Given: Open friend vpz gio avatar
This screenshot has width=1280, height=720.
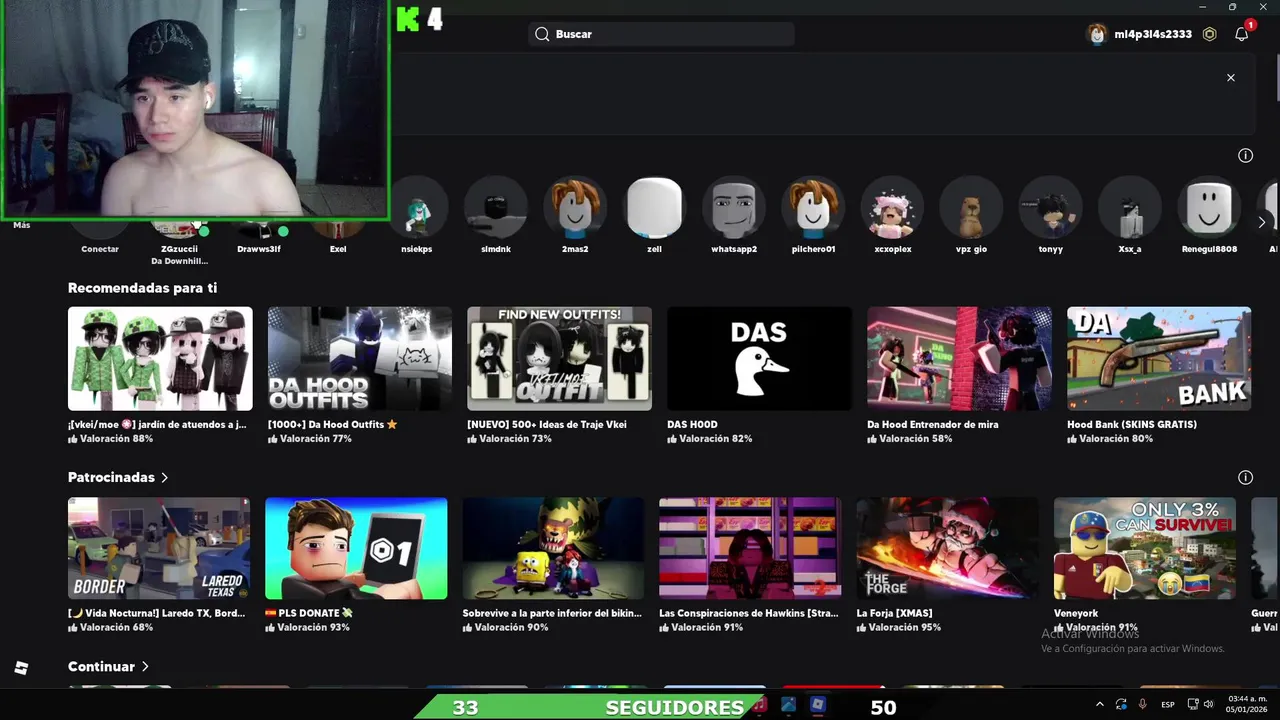Looking at the screenshot, I should [x=971, y=208].
